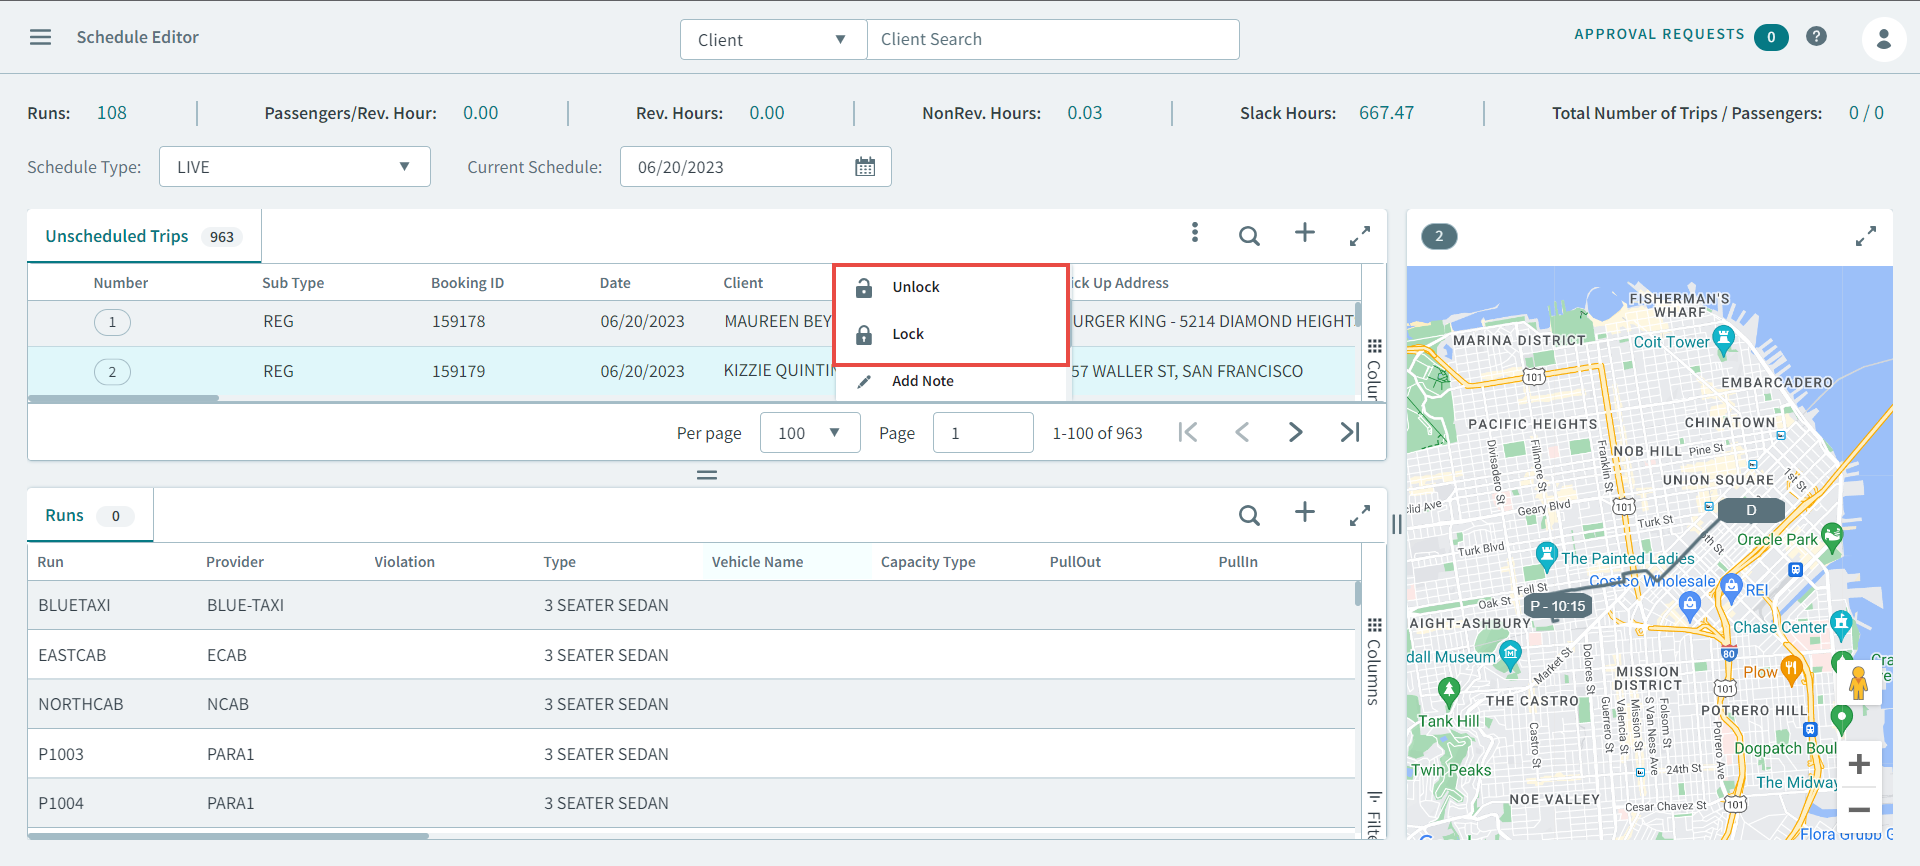Select the P1004 run row

coord(691,803)
